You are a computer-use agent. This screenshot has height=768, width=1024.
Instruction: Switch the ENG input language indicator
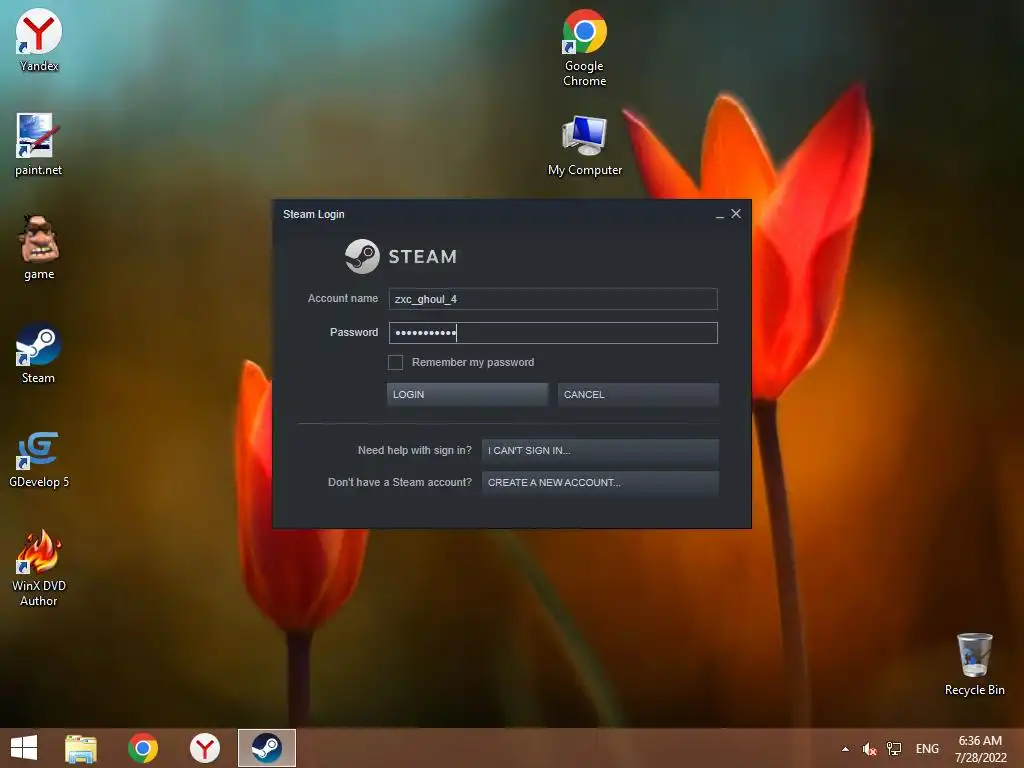tap(927, 749)
